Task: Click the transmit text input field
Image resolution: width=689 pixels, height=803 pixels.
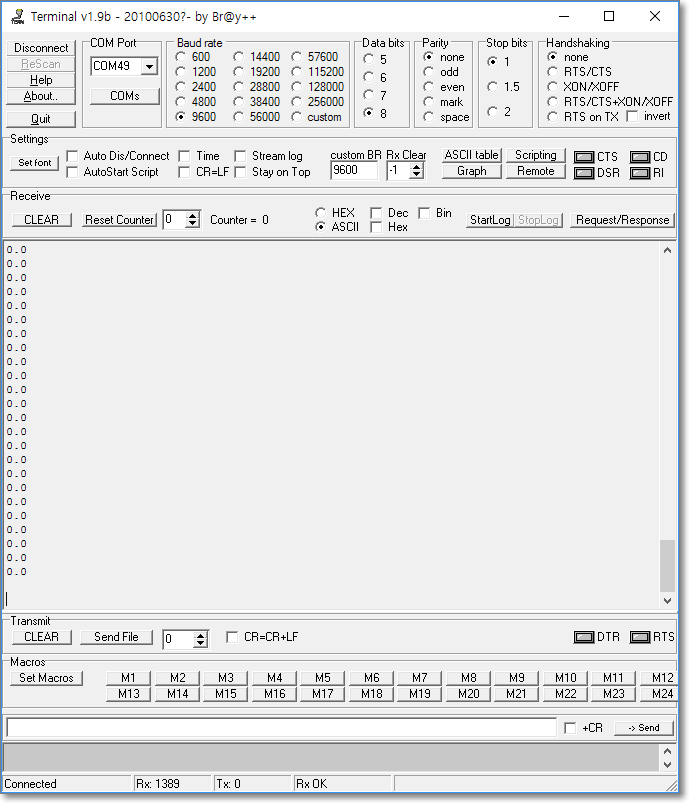Action: pyautogui.click(x=280, y=727)
